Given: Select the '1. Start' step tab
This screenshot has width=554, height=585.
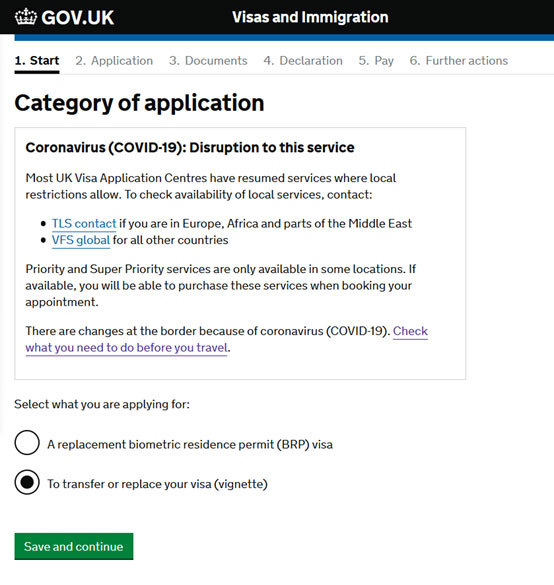Looking at the screenshot, I should [x=37, y=60].
